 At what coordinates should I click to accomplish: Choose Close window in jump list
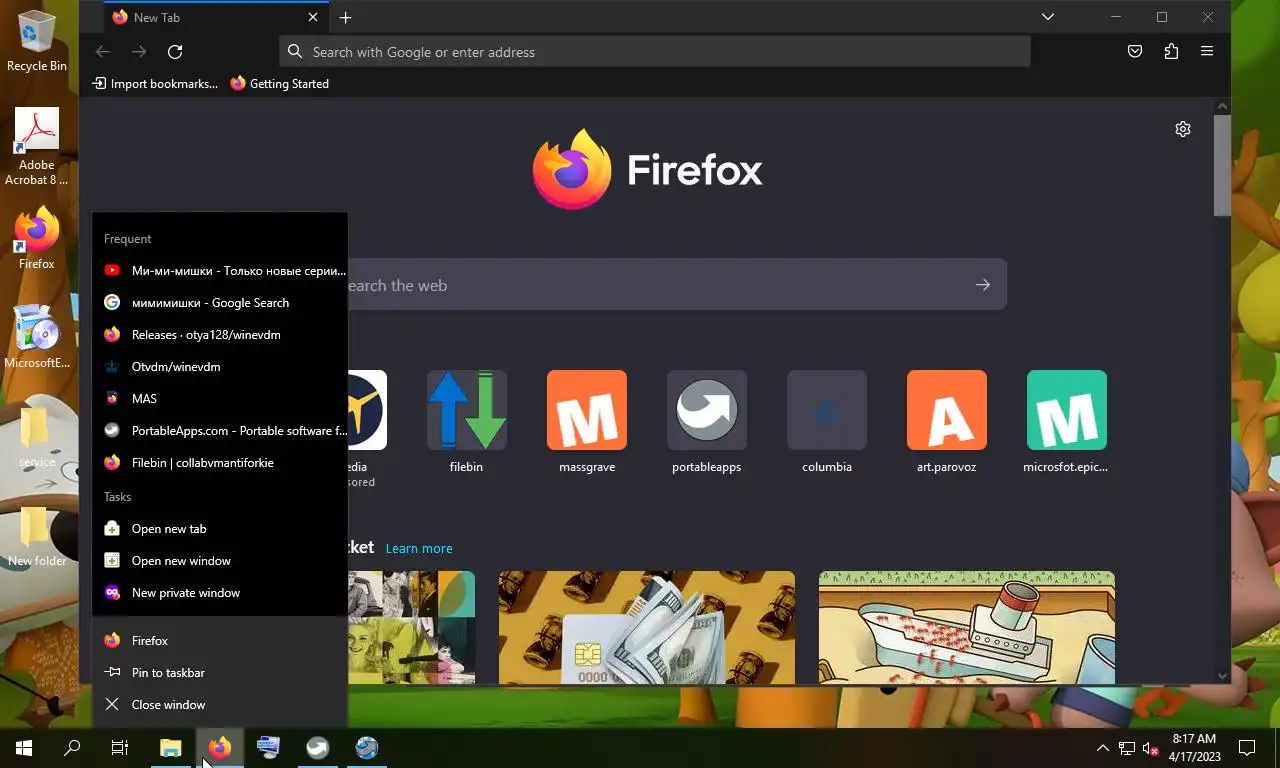220,704
